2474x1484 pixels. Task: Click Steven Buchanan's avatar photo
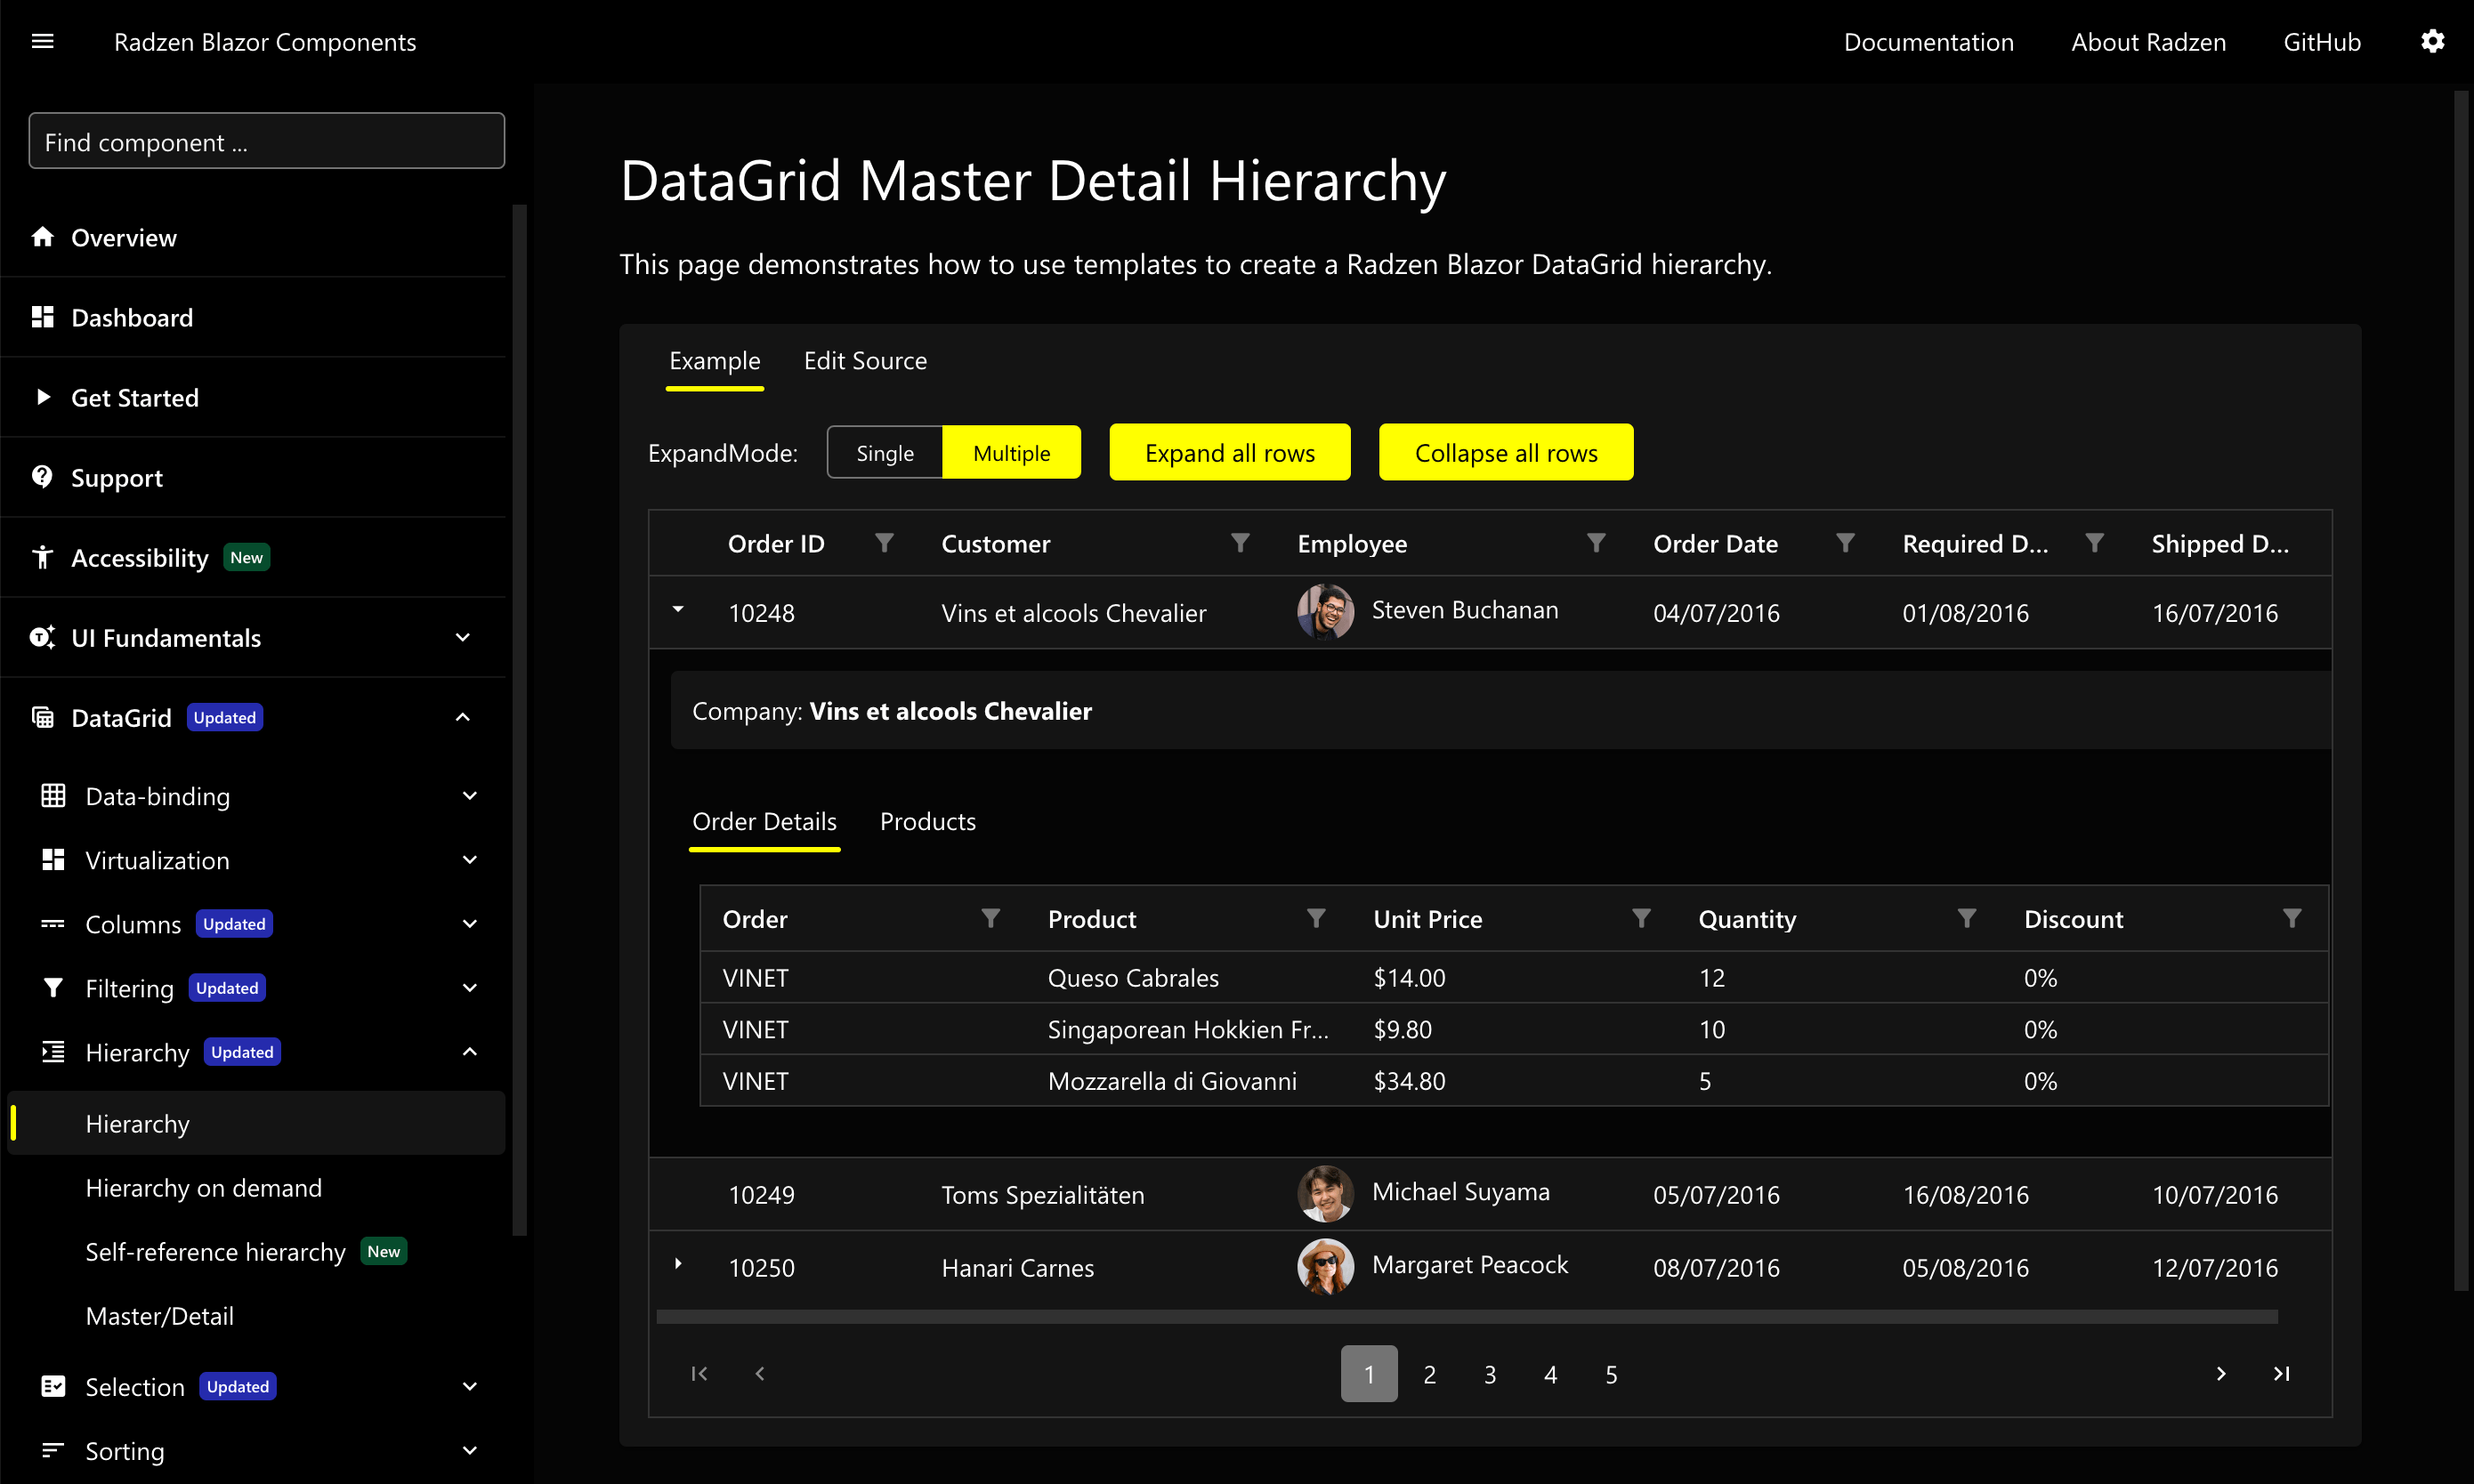coord(1325,611)
